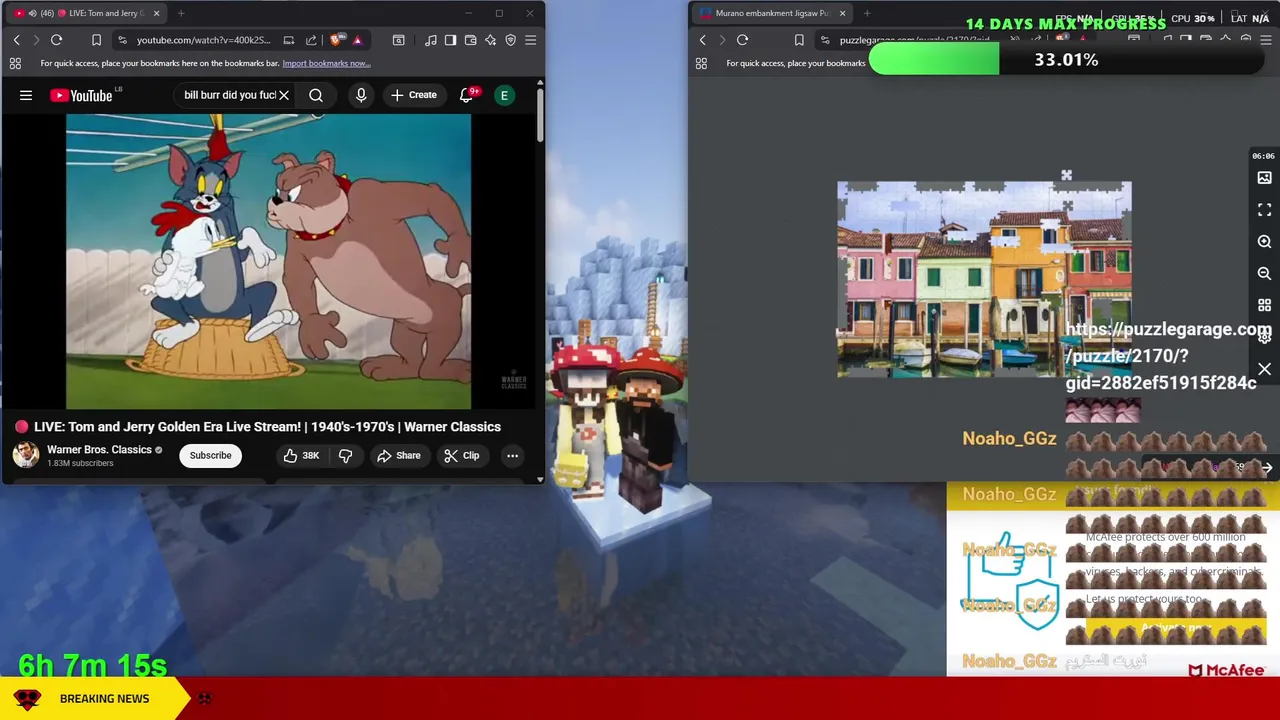Viewport: 1280px width, 720px height.
Task: Open the Warner Bros. Classics channel avatar
Action: 26,456
